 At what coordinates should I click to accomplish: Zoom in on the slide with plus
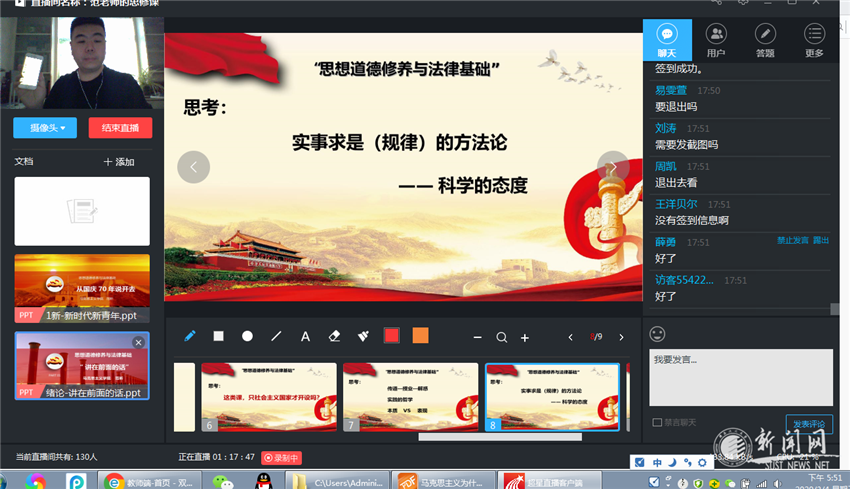[x=524, y=338]
